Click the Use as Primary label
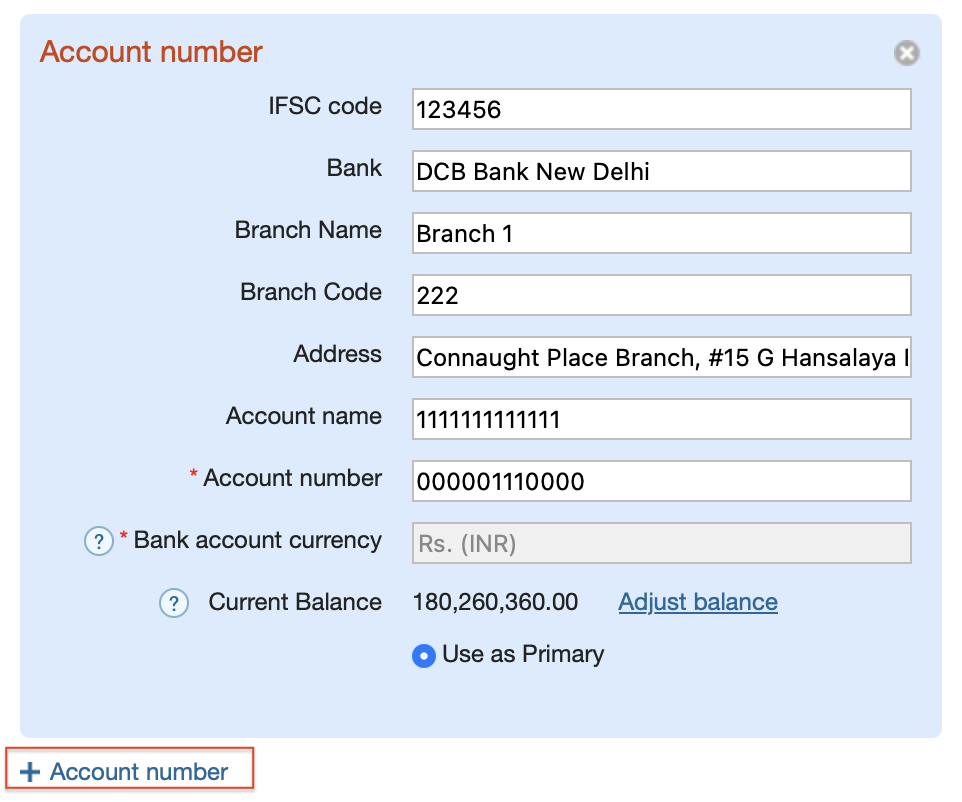This screenshot has width=962, height=802. pyautogui.click(x=523, y=655)
